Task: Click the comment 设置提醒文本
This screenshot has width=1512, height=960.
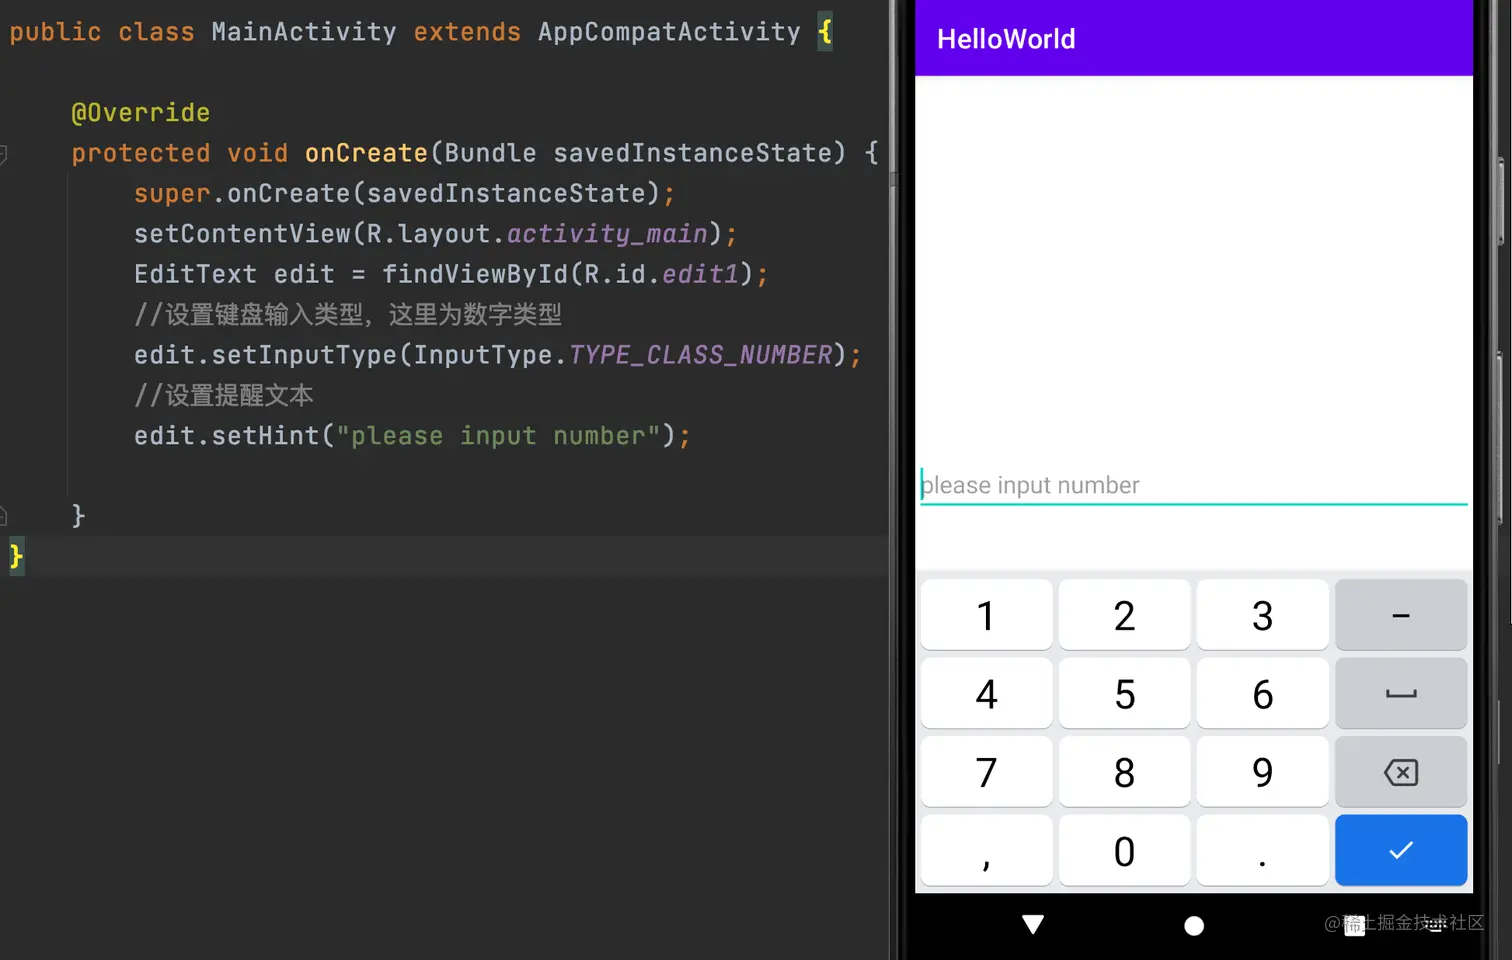Action: 224,395
